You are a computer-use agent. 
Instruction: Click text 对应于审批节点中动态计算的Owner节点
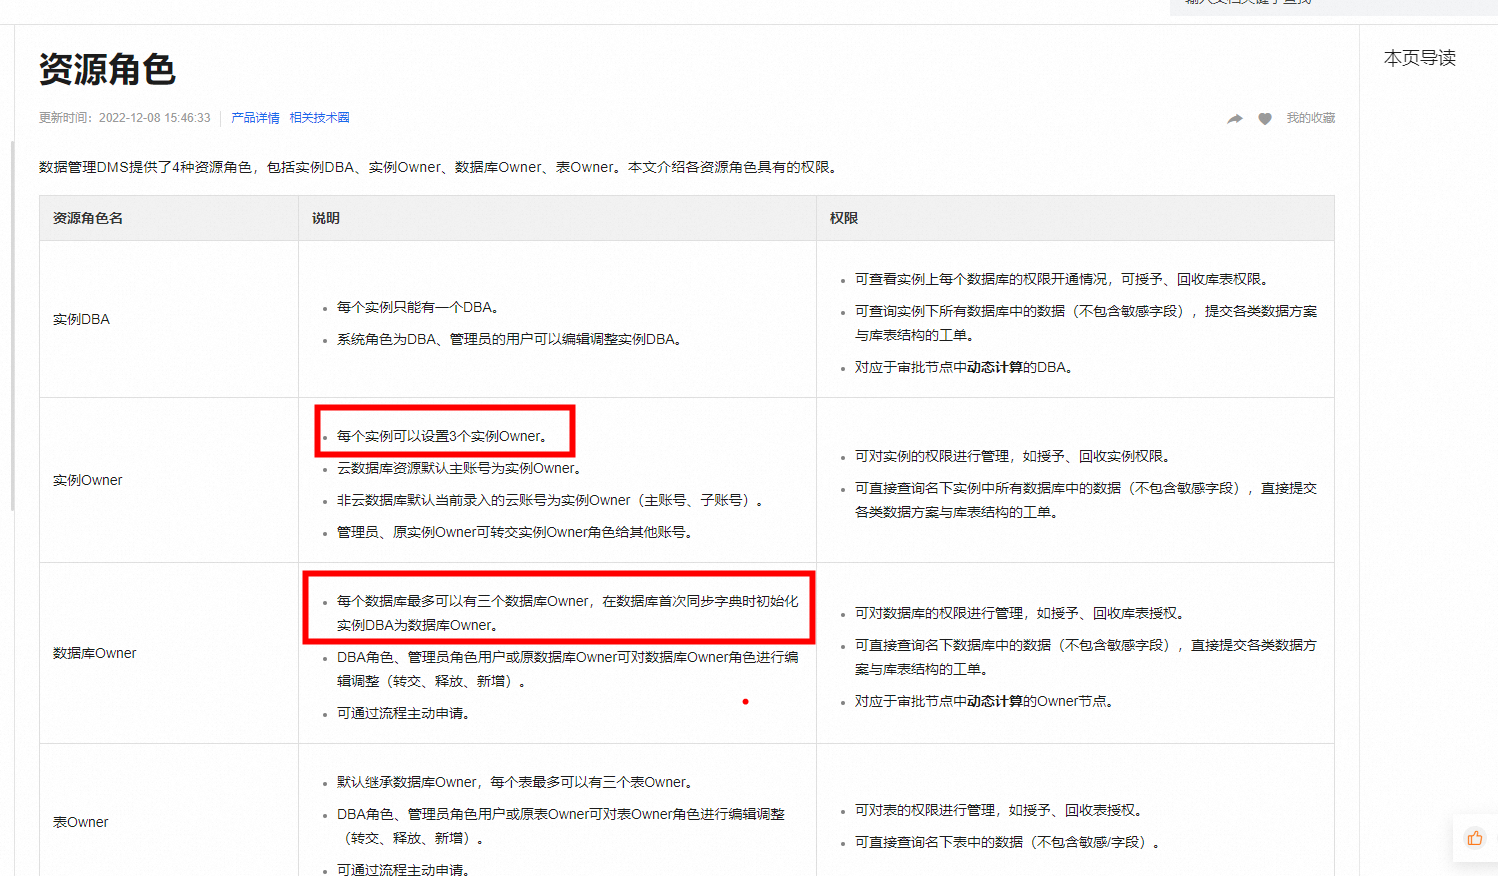984,701
